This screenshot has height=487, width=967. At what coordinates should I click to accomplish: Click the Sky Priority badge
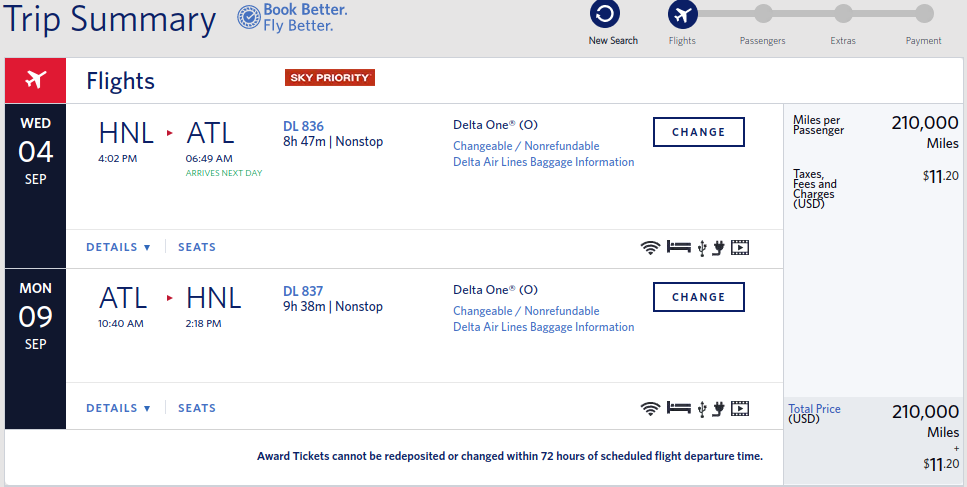tap(330, 77)
